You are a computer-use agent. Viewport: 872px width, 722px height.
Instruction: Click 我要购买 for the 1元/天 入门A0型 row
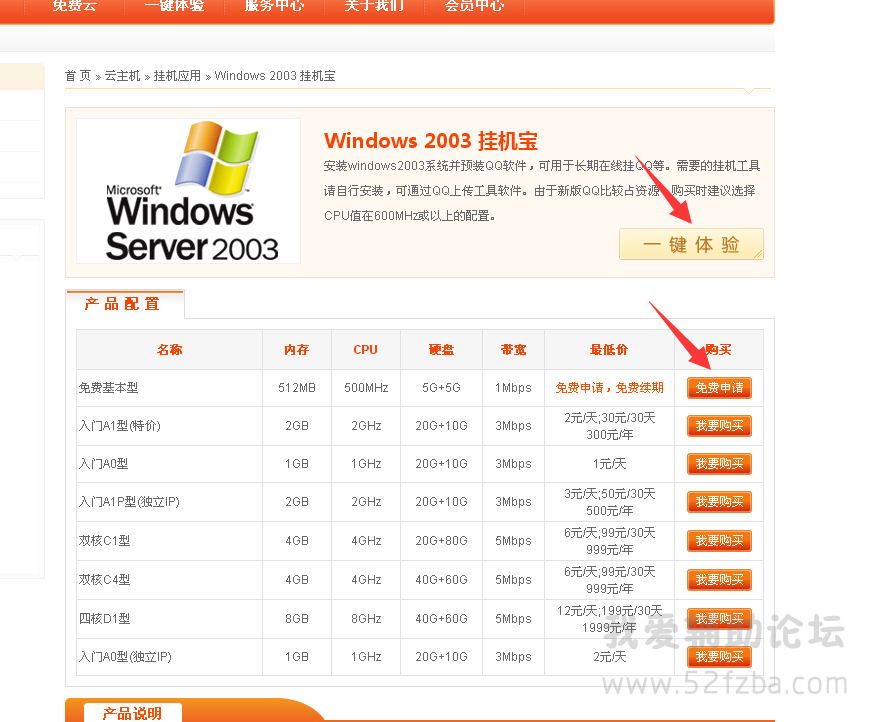point(719,463)
